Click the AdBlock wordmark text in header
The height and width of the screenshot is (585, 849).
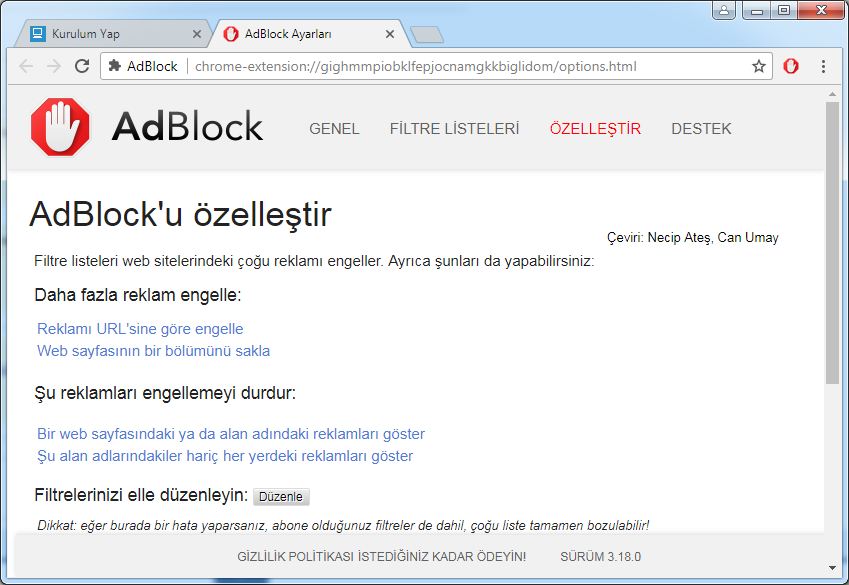click(187, 127)
